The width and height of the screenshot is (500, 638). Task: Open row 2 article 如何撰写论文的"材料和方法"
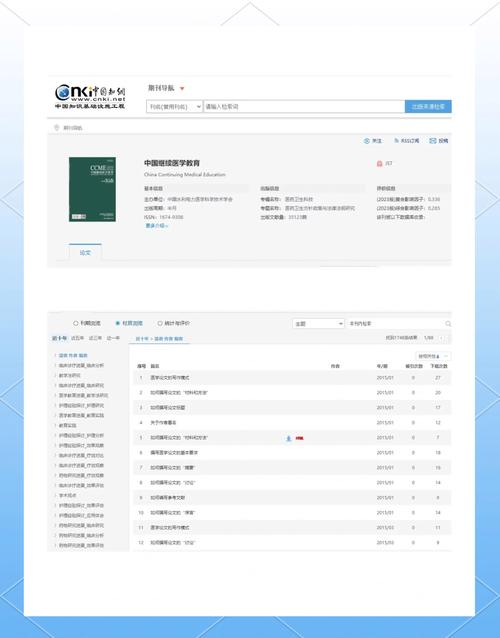(x=179, y=393)
